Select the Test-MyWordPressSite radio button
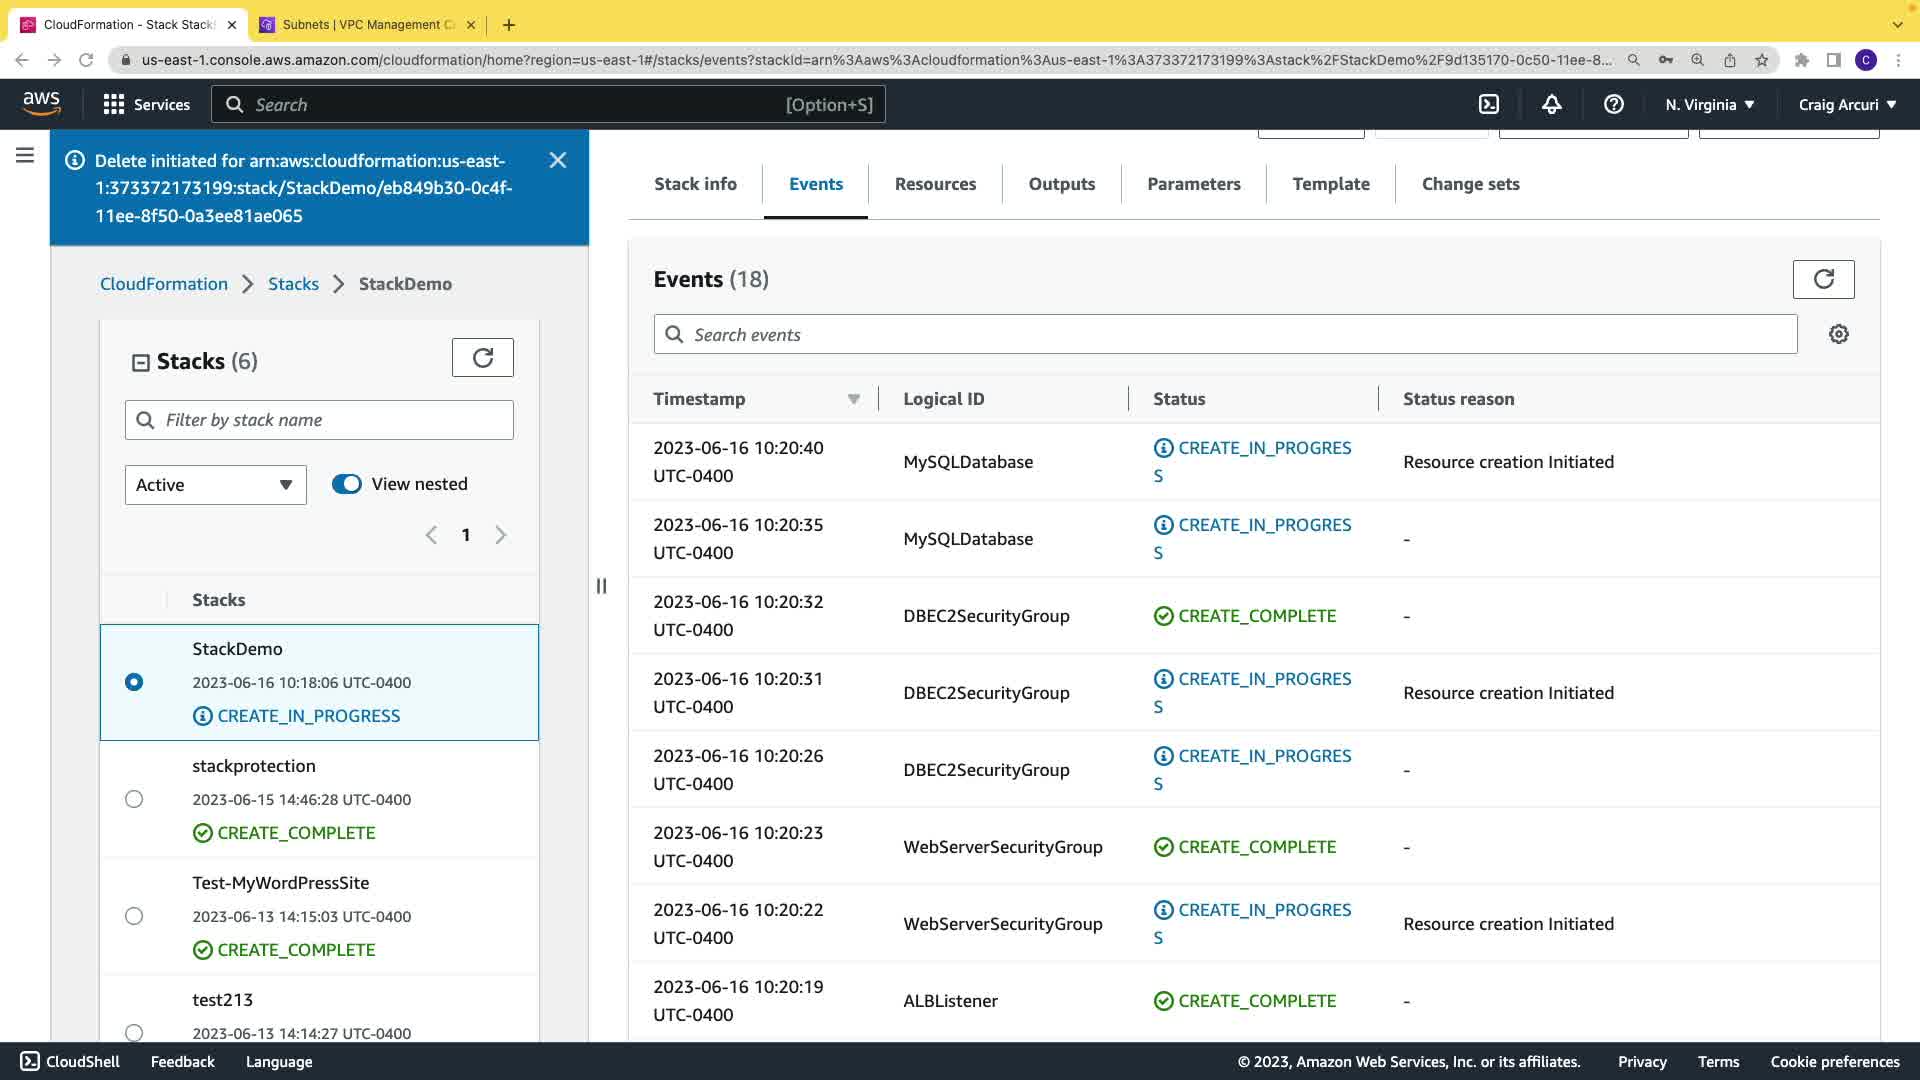Viewport: 1920px width, 1080px height. tap(134, 916)
